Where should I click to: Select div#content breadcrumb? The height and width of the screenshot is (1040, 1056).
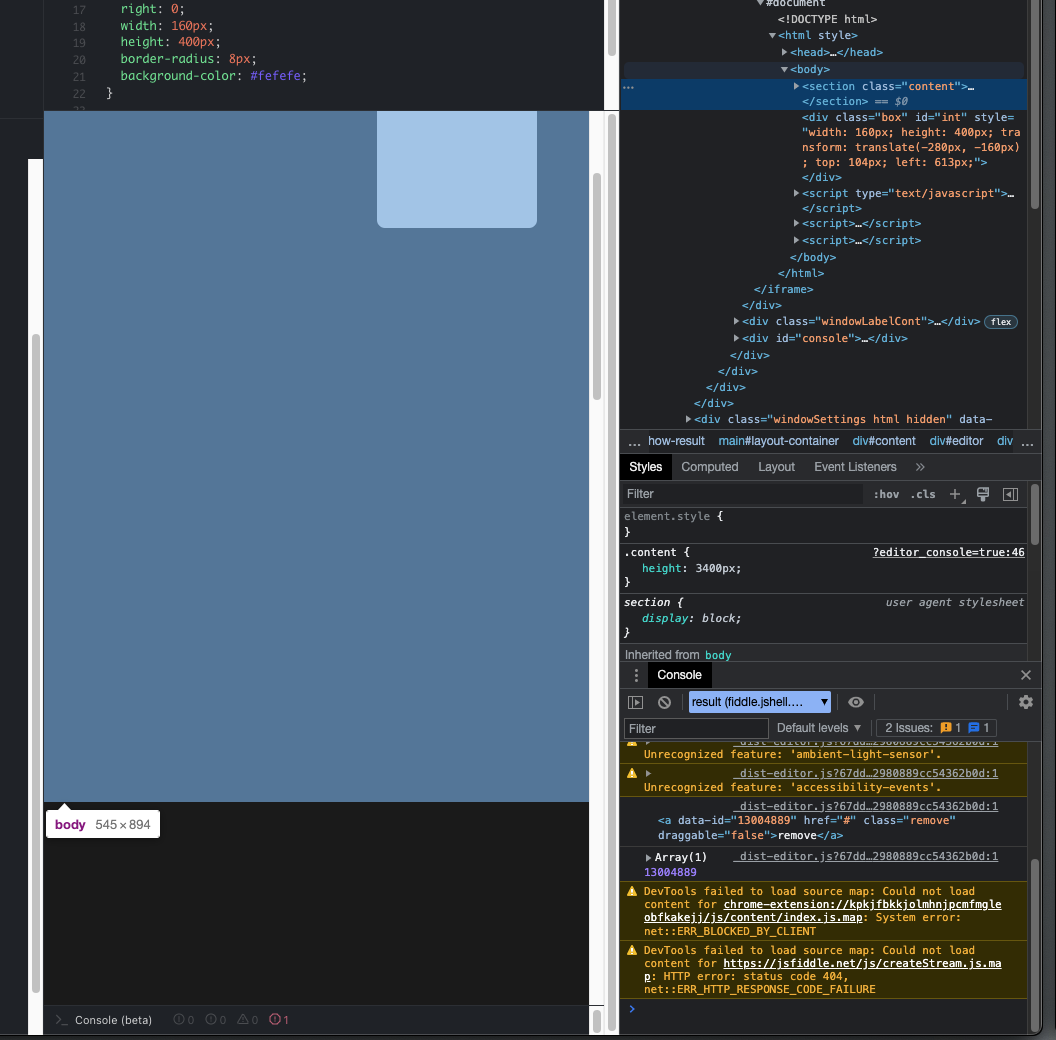(884, 441)
